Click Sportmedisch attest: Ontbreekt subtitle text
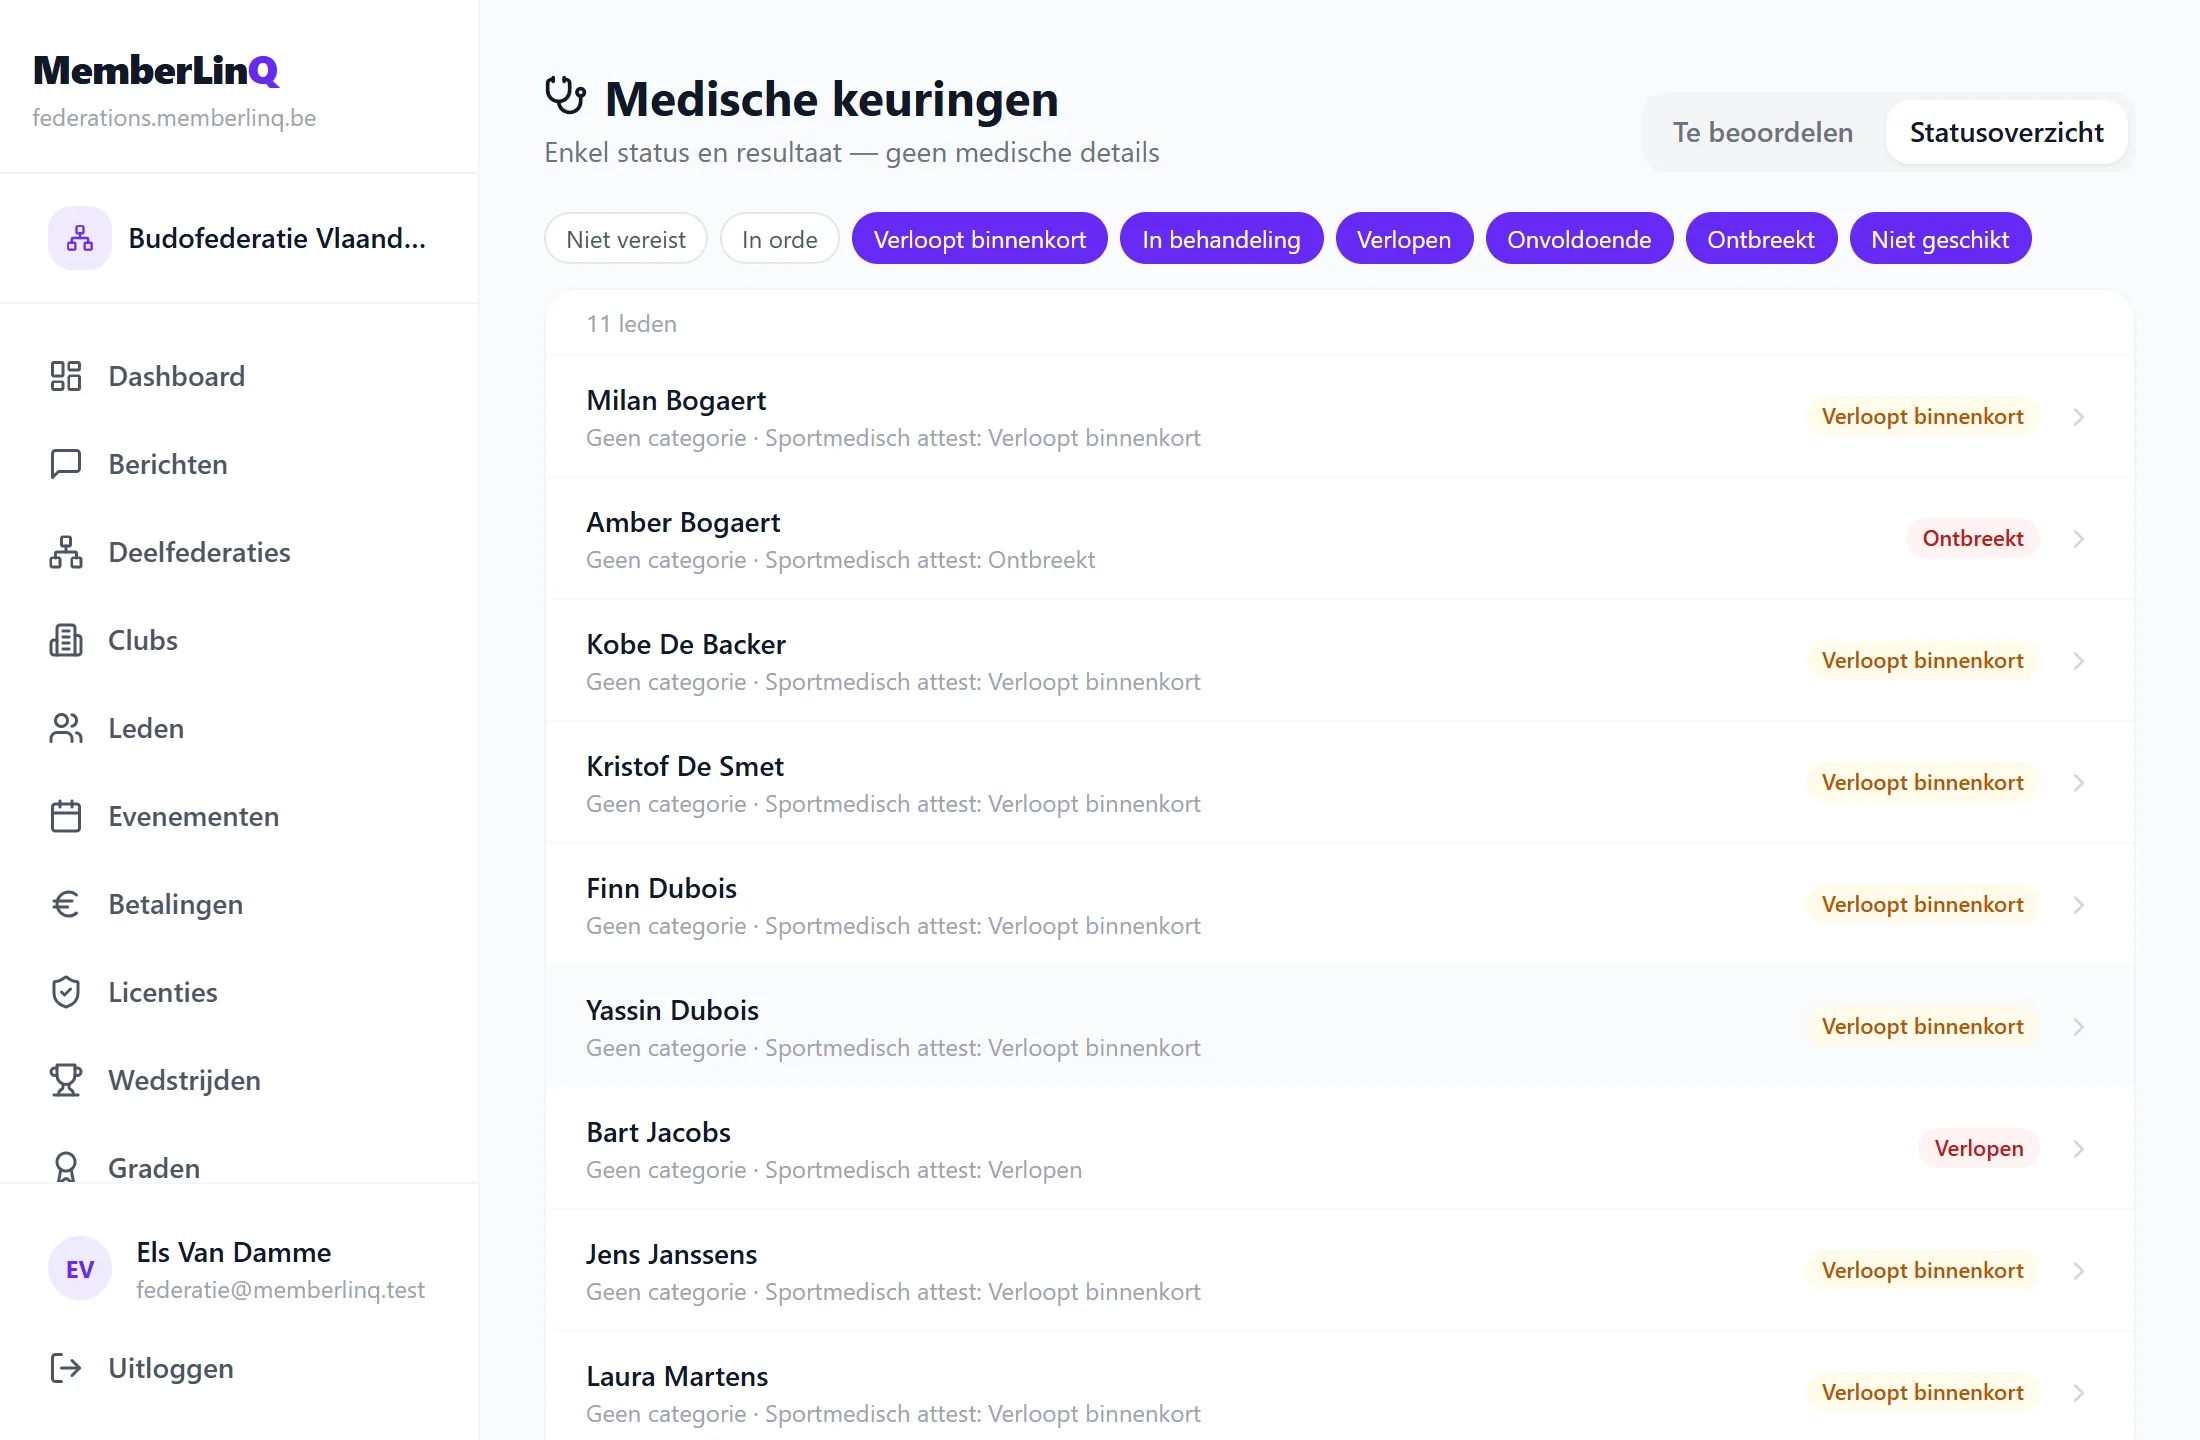2200x1440 pixels. point(930,560)
